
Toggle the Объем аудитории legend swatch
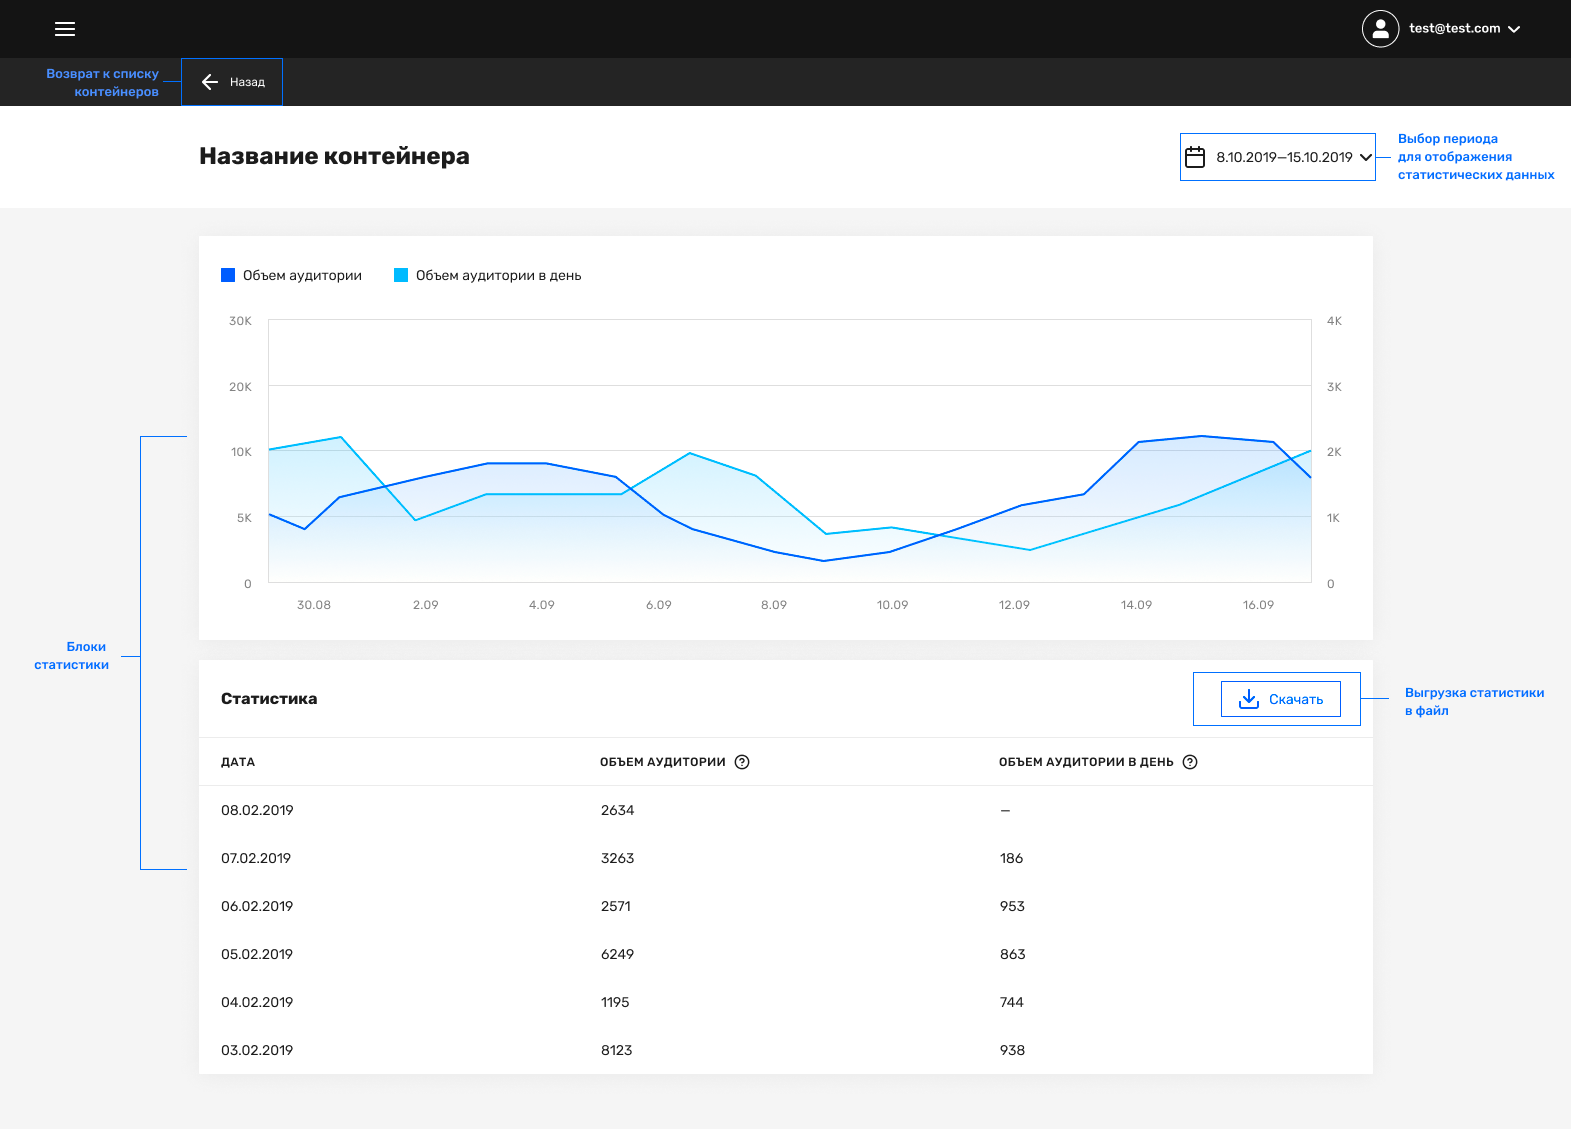228,275
